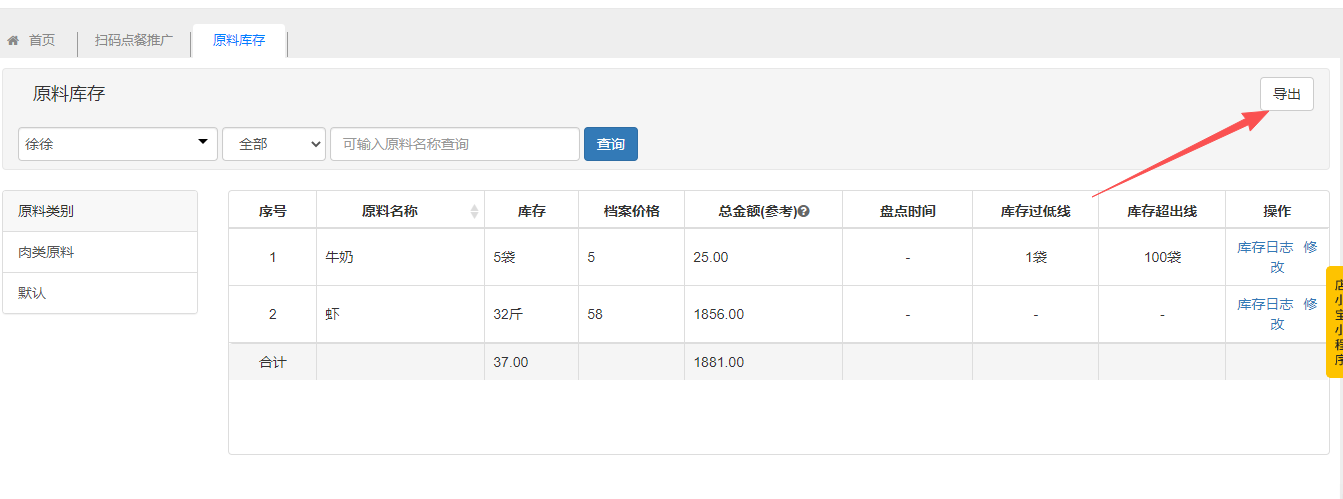Expand the 全部 filter dropdown

coord(274,144)
